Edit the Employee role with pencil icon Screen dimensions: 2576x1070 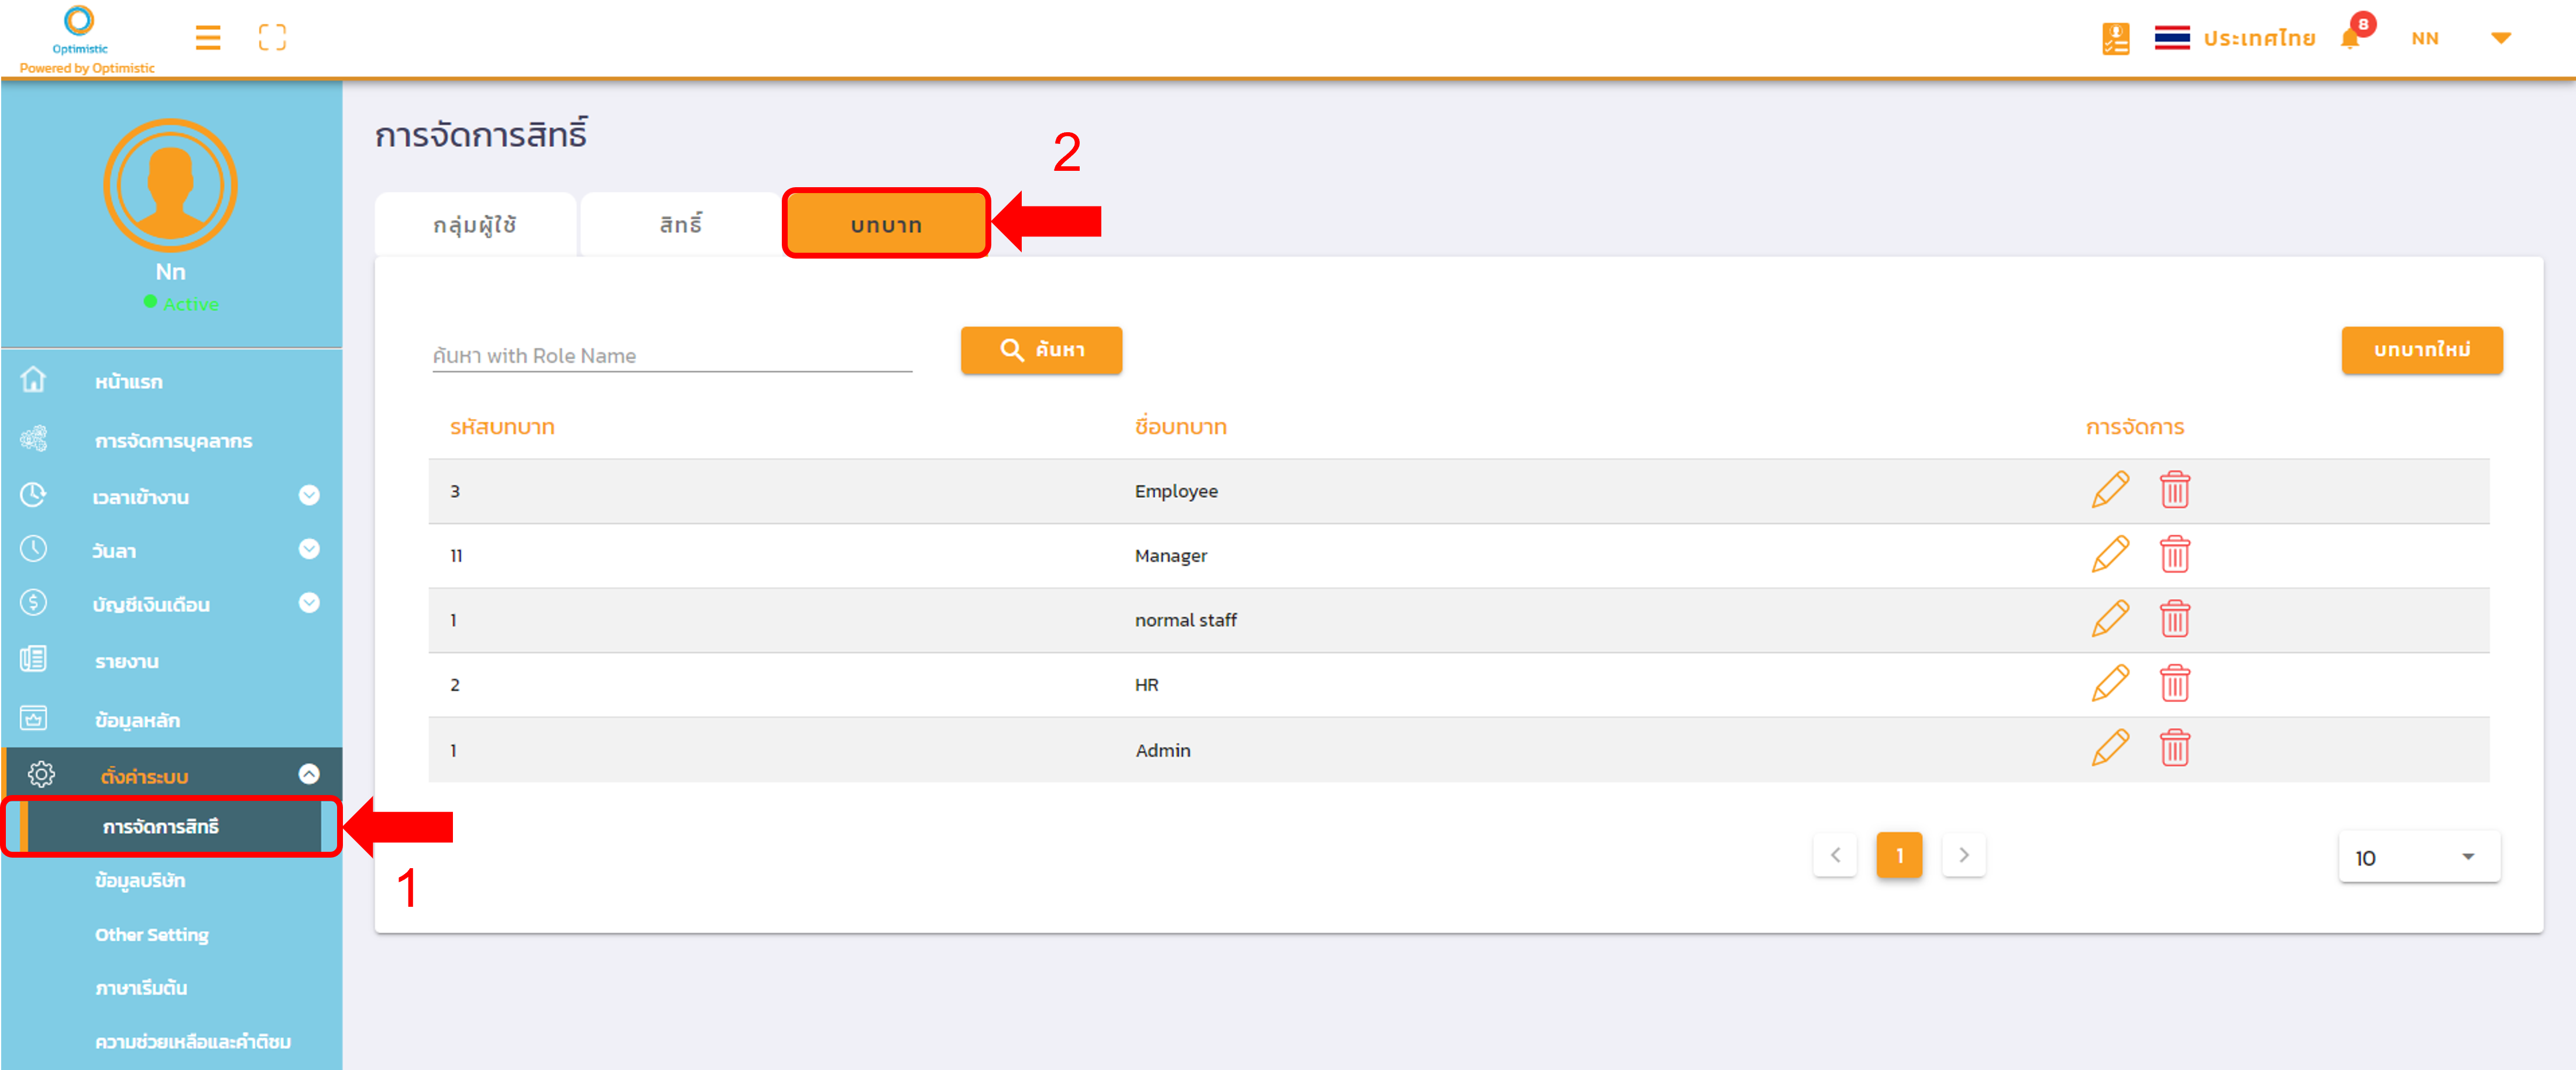tap(2110, 490)
